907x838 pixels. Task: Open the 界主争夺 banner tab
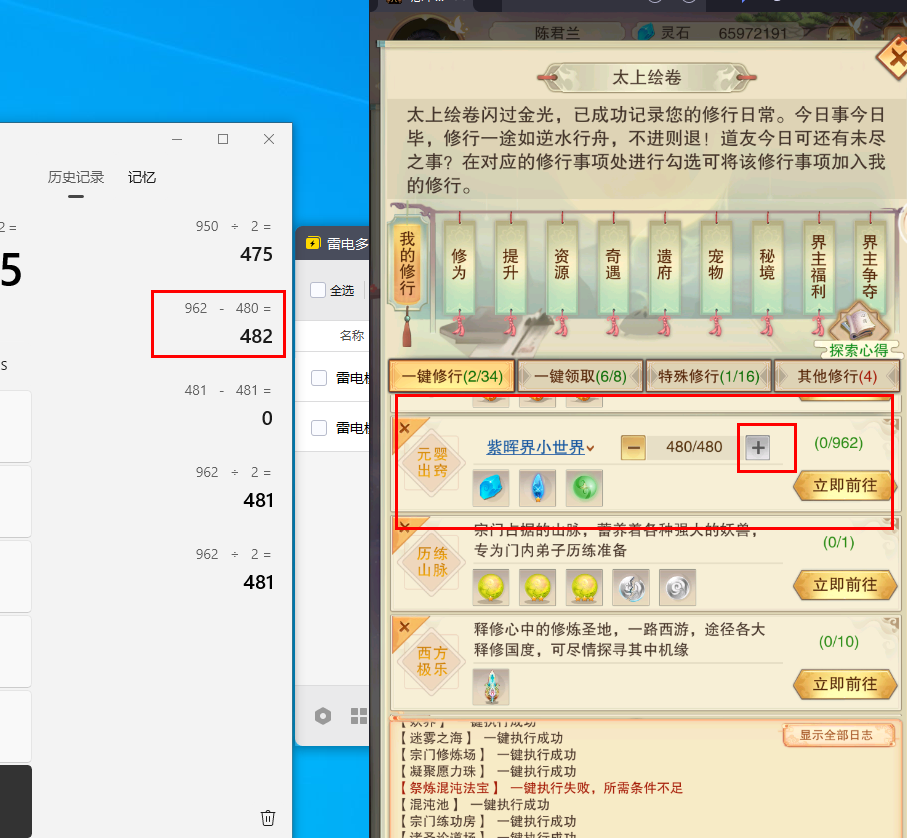pos(870,267)
